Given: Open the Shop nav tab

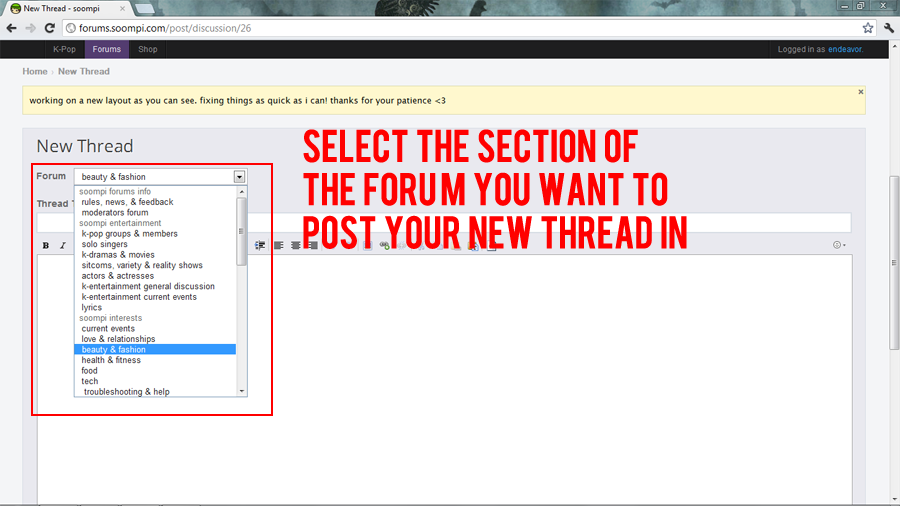Looking at the screenshot, I should pos(148,49).
